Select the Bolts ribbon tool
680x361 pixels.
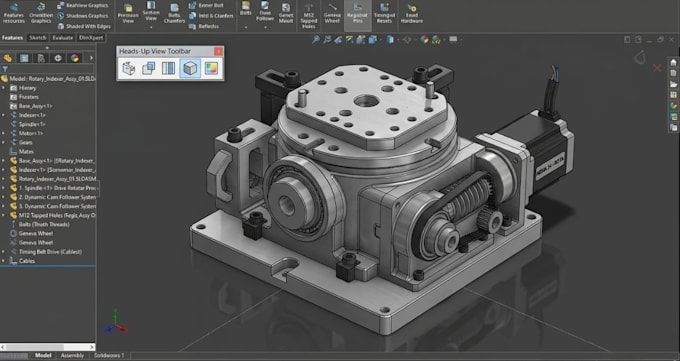tap(245, 9)
